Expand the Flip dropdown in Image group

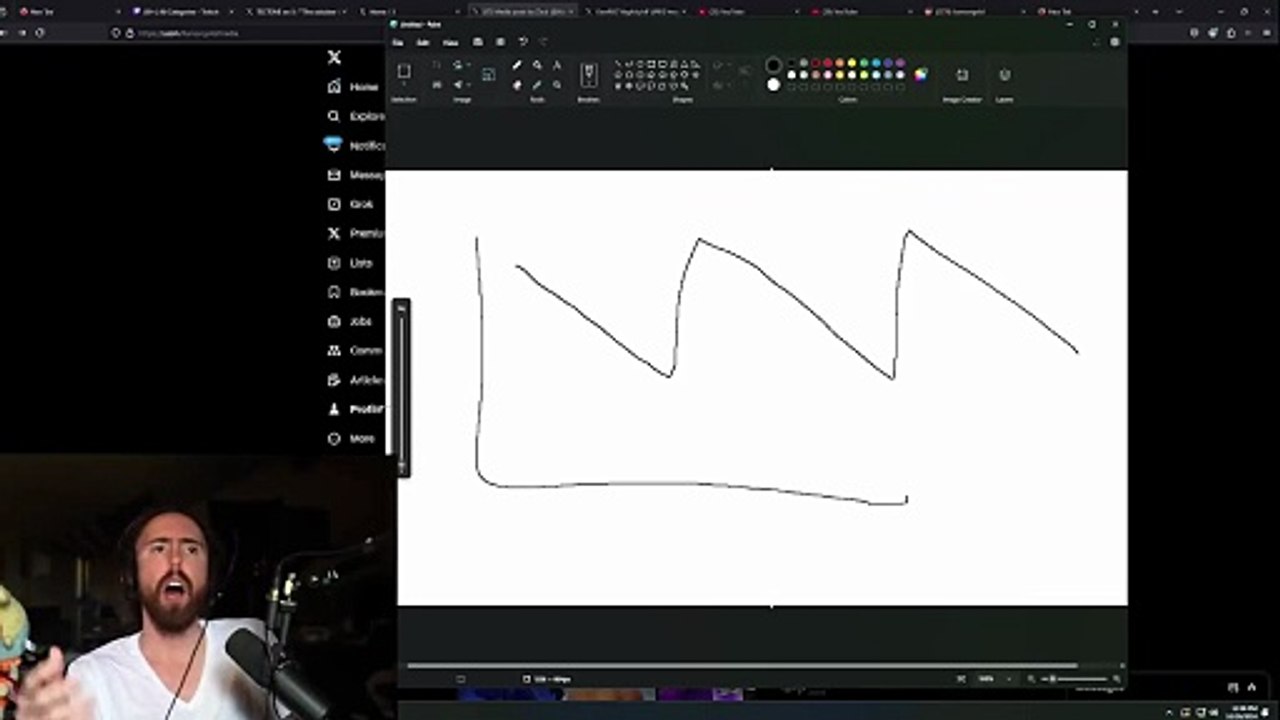(469, 85)
